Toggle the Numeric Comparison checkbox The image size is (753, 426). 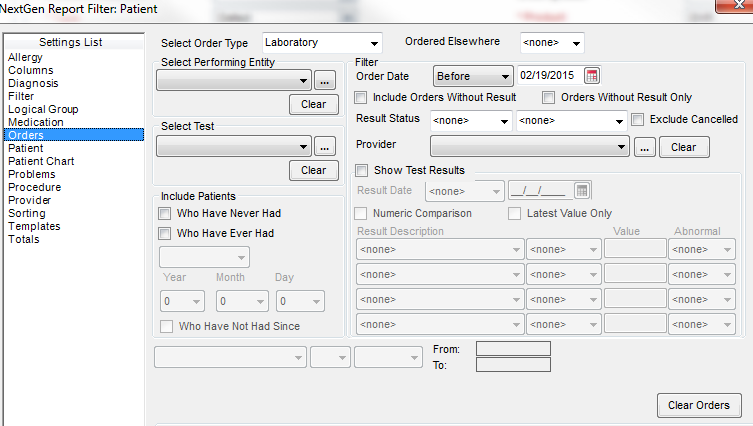[x=360, y=213]
